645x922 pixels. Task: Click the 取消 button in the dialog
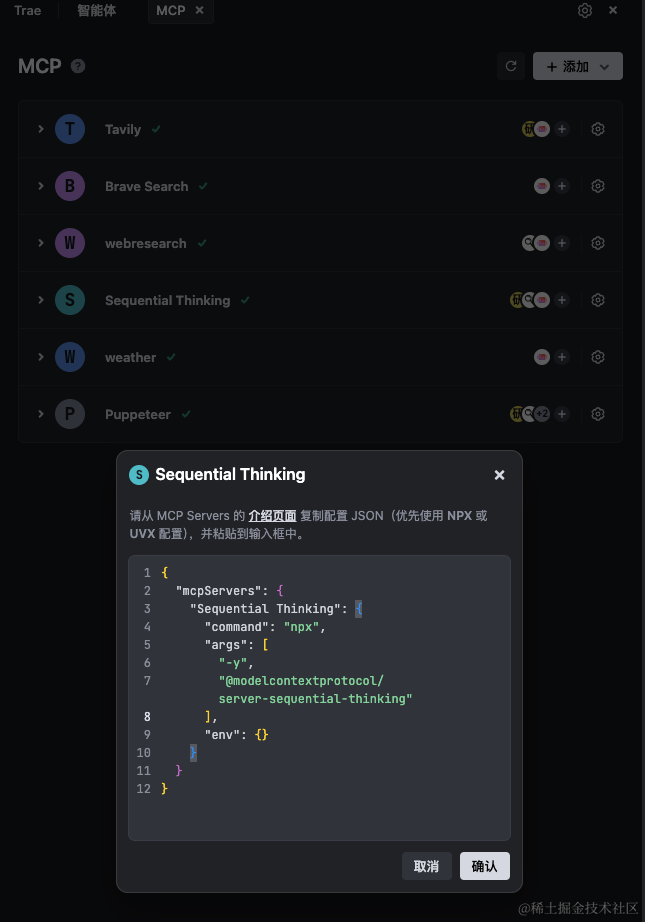(x=426, y=866)
